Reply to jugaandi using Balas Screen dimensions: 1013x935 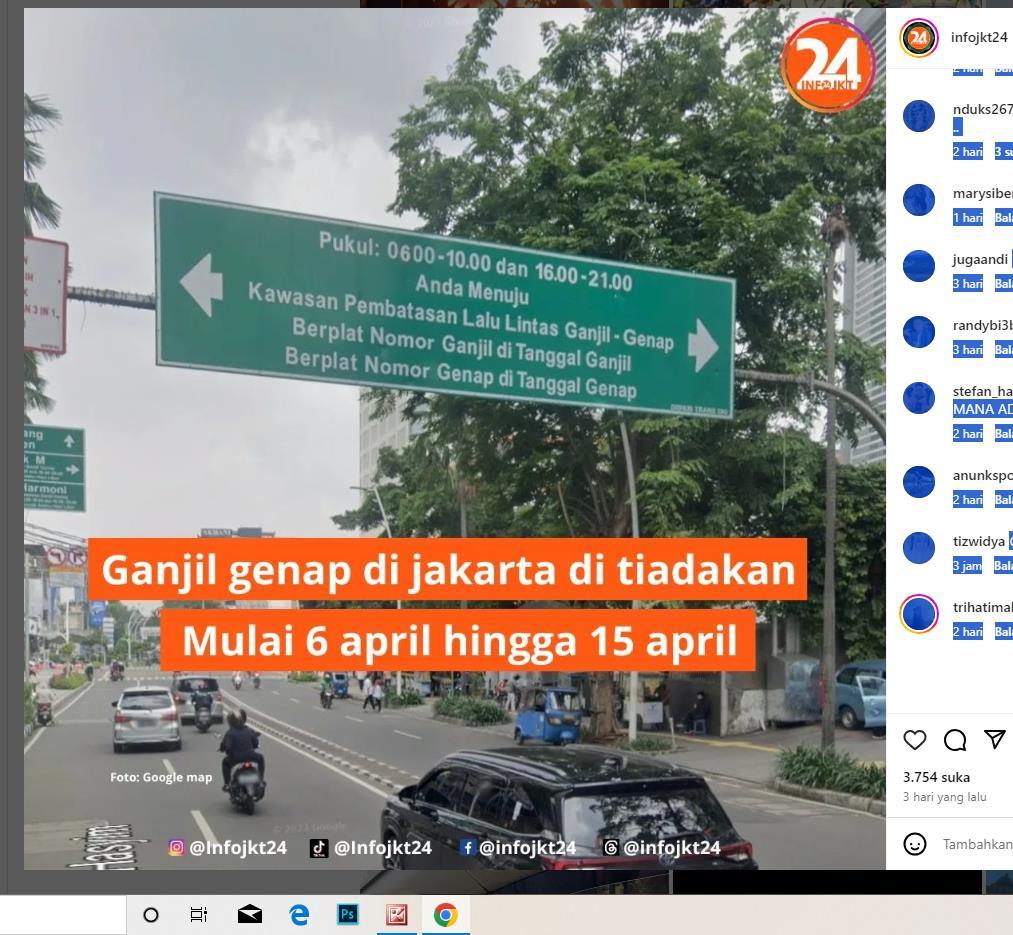tap(1003, 283)
